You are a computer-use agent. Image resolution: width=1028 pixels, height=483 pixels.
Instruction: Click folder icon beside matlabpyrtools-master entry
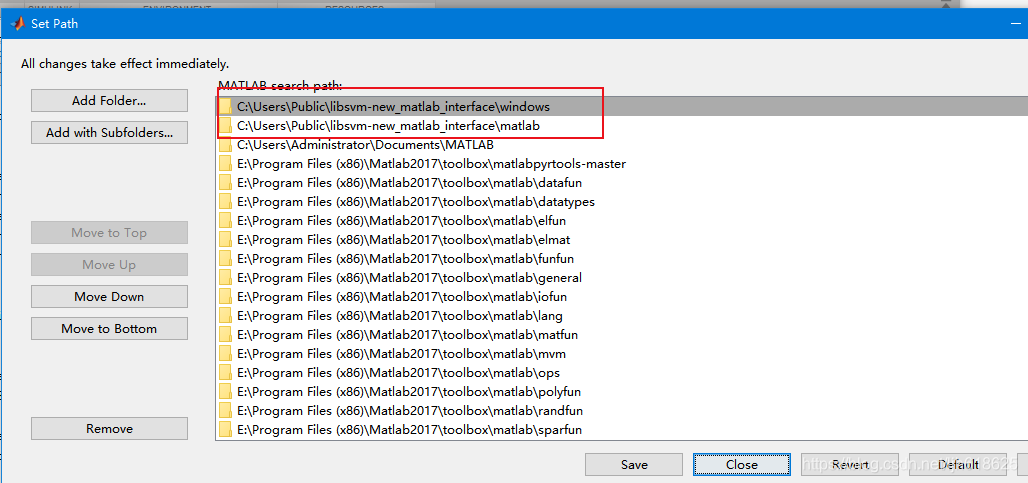pos(226,163)
